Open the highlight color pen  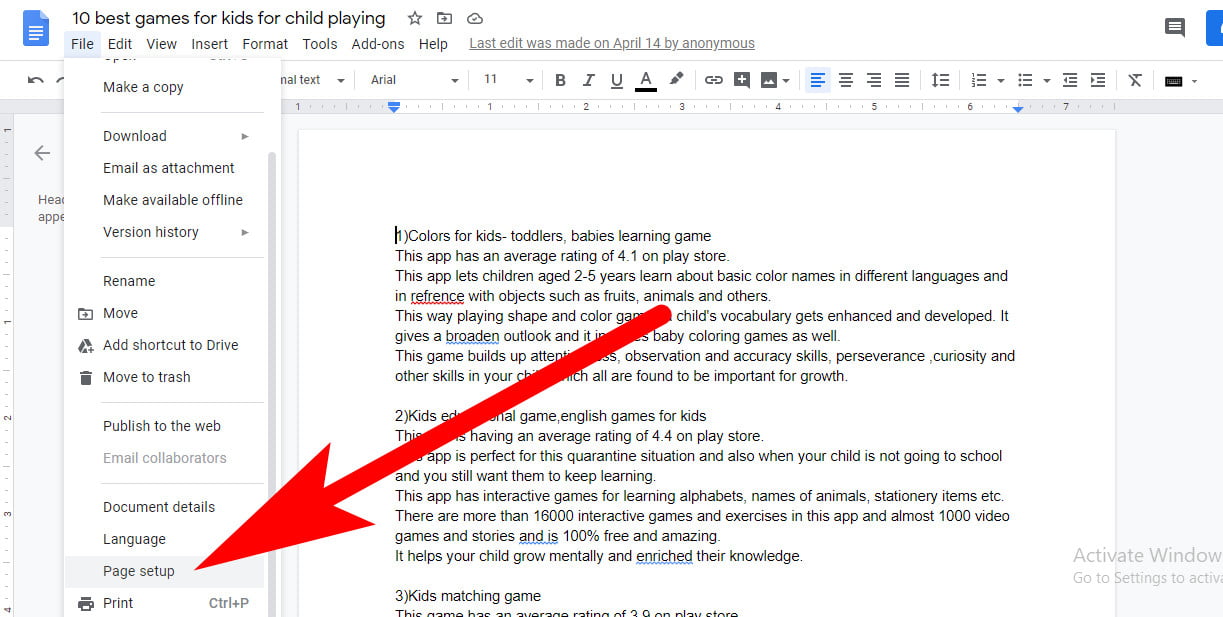pyautogui.click(x=677, y=80)
